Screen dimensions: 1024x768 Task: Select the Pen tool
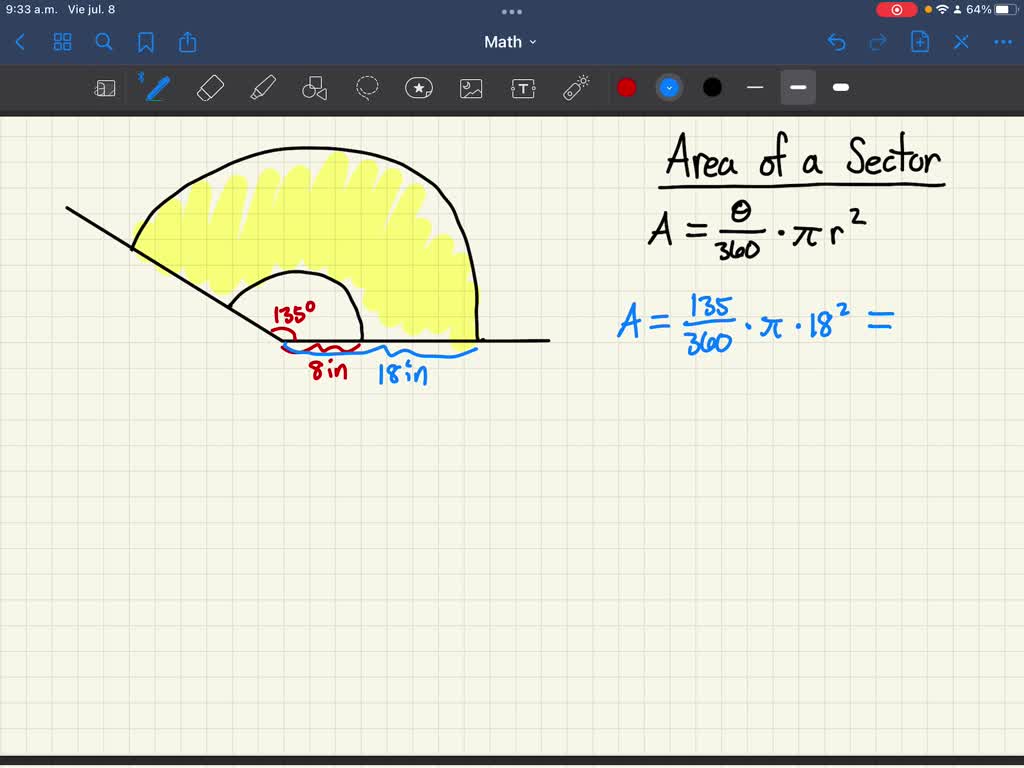click(157, 88)
